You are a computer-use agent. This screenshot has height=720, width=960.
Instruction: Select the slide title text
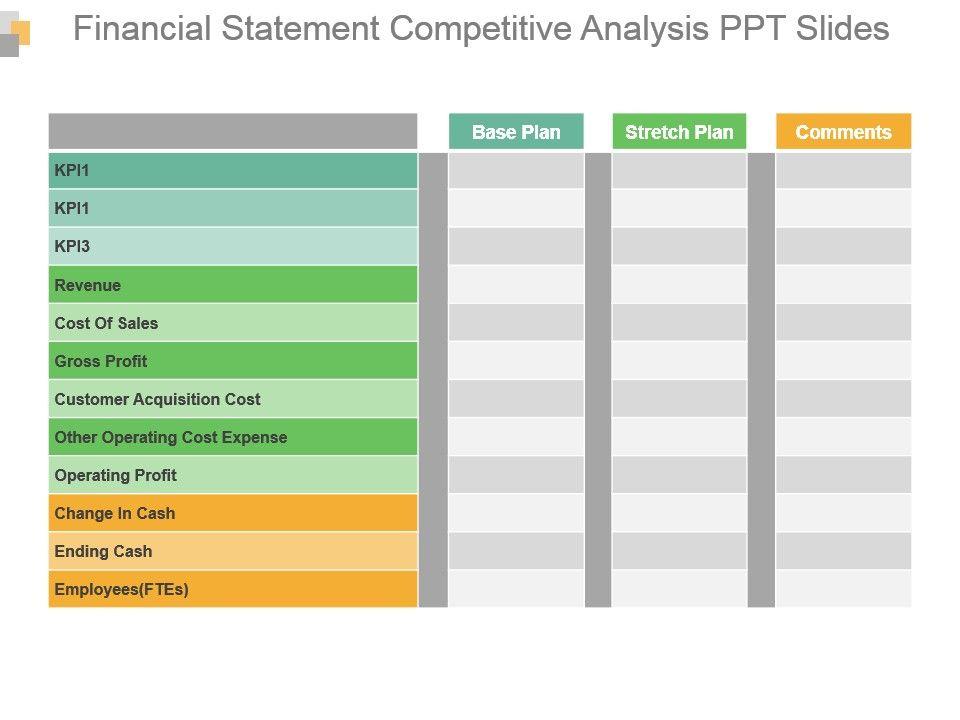point(481,30)
